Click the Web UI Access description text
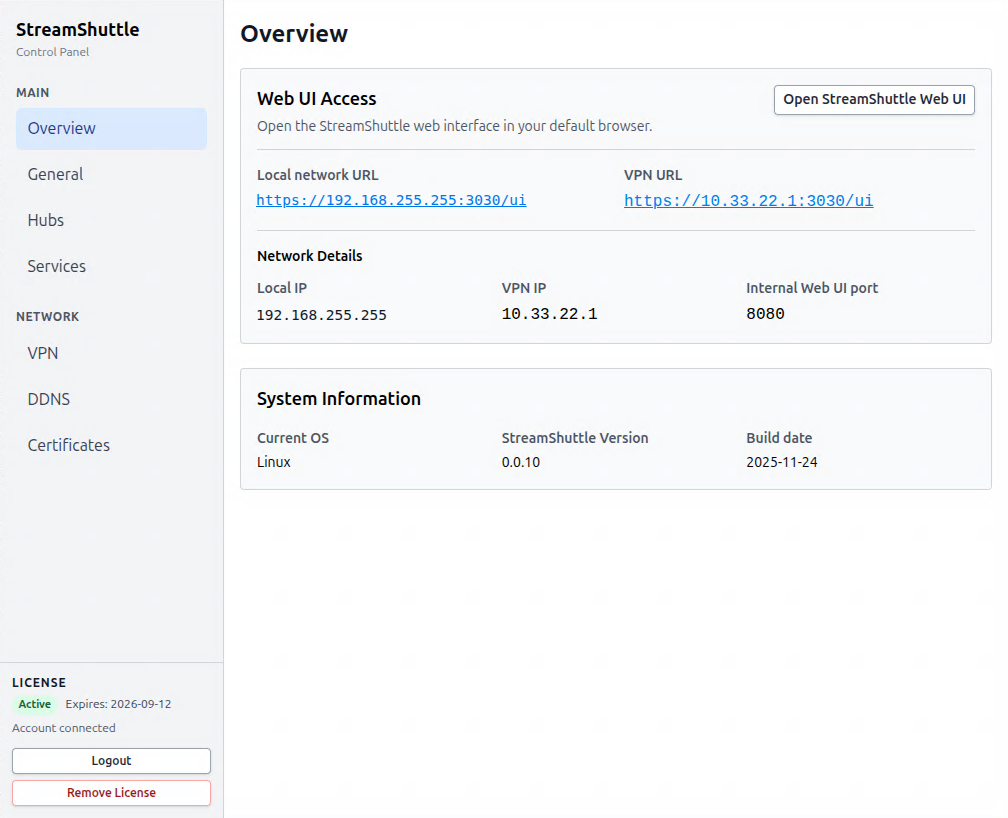The image size is (1008, 818). pyautogui.click(x=454, y=126)
